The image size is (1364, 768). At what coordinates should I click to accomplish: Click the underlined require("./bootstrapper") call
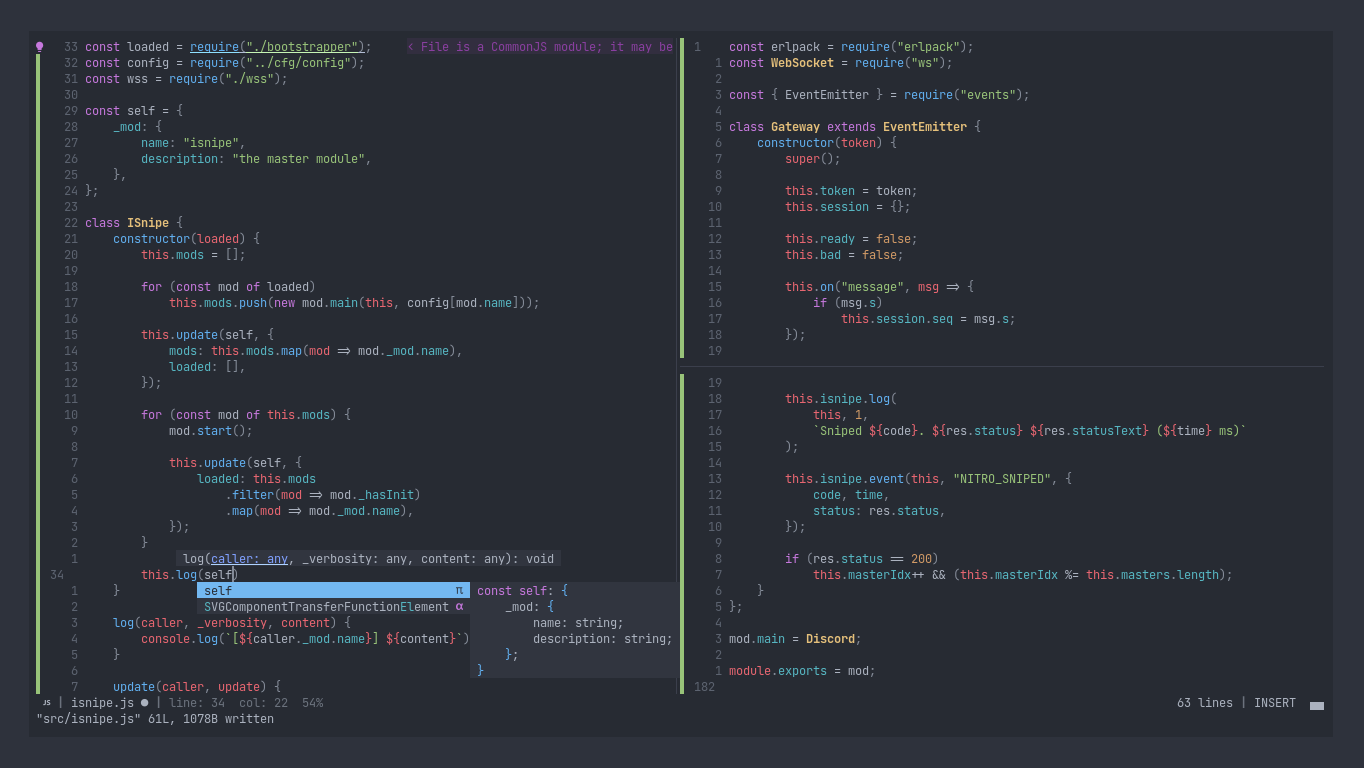click(x=276, y=46)
